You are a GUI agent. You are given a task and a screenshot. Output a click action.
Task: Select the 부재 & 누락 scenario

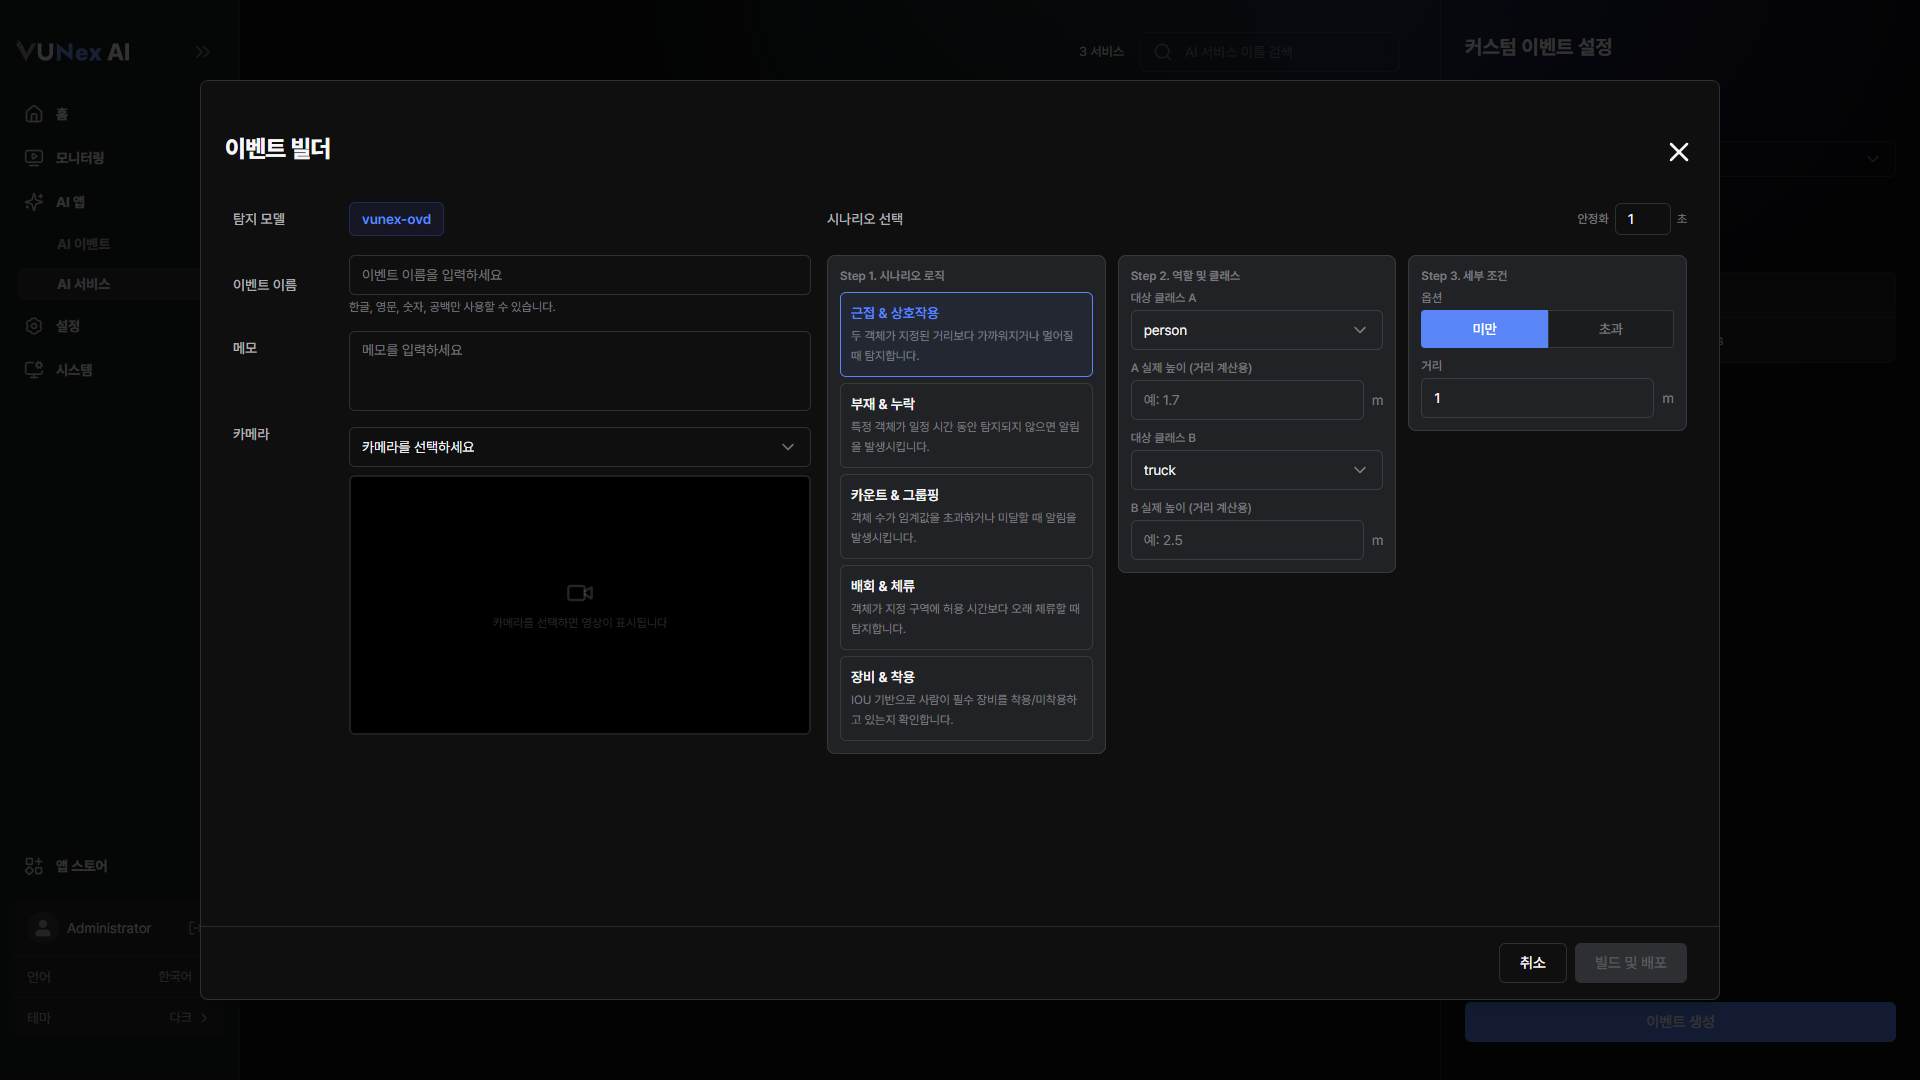point(966,425)
